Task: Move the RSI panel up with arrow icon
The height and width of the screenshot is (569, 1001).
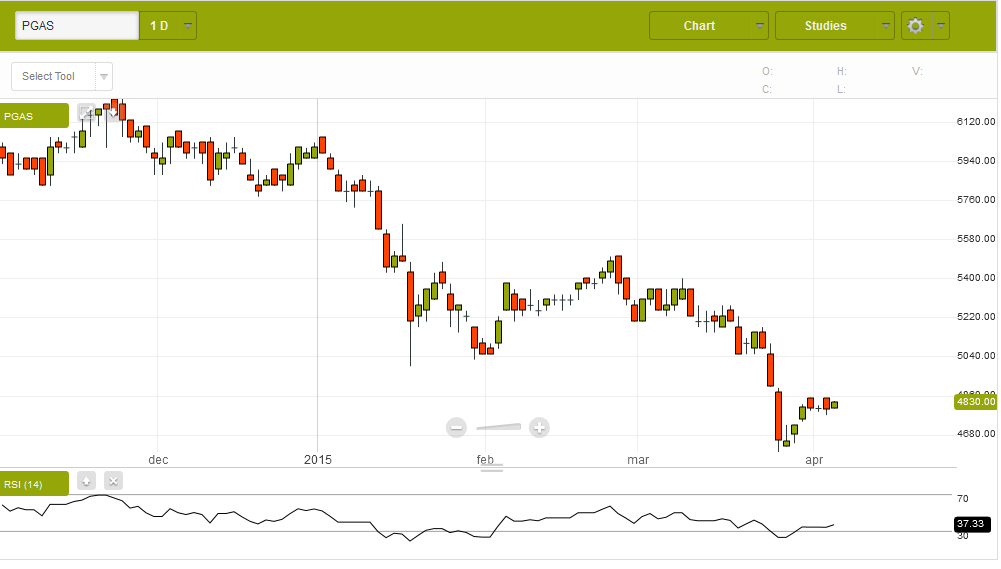Action: [87, 481]
